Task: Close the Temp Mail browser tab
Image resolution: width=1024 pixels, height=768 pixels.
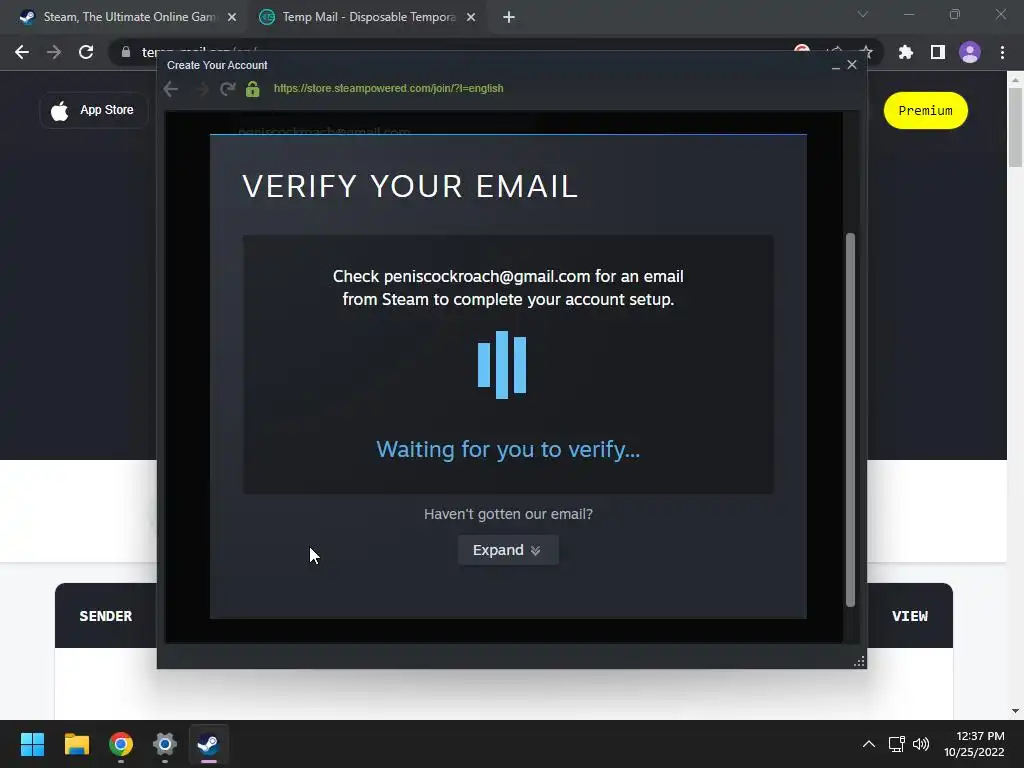Action: click(471, 17)
